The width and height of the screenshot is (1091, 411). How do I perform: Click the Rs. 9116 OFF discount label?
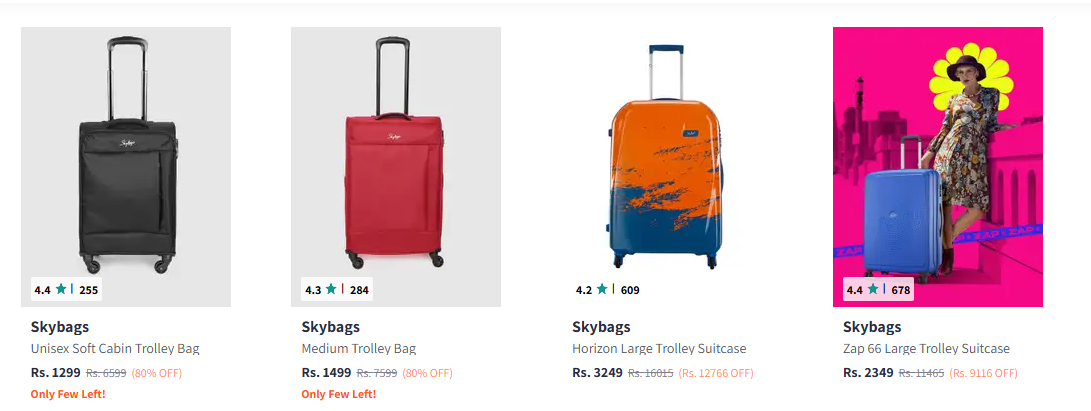983,373
